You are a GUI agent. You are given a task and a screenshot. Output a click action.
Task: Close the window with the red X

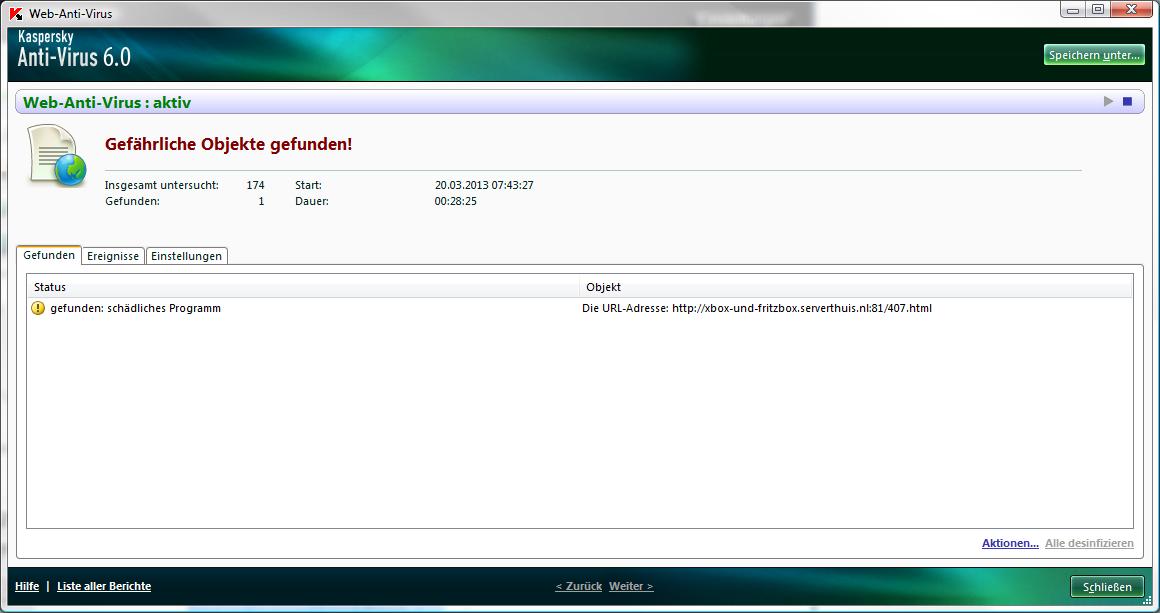[1131, 10]
